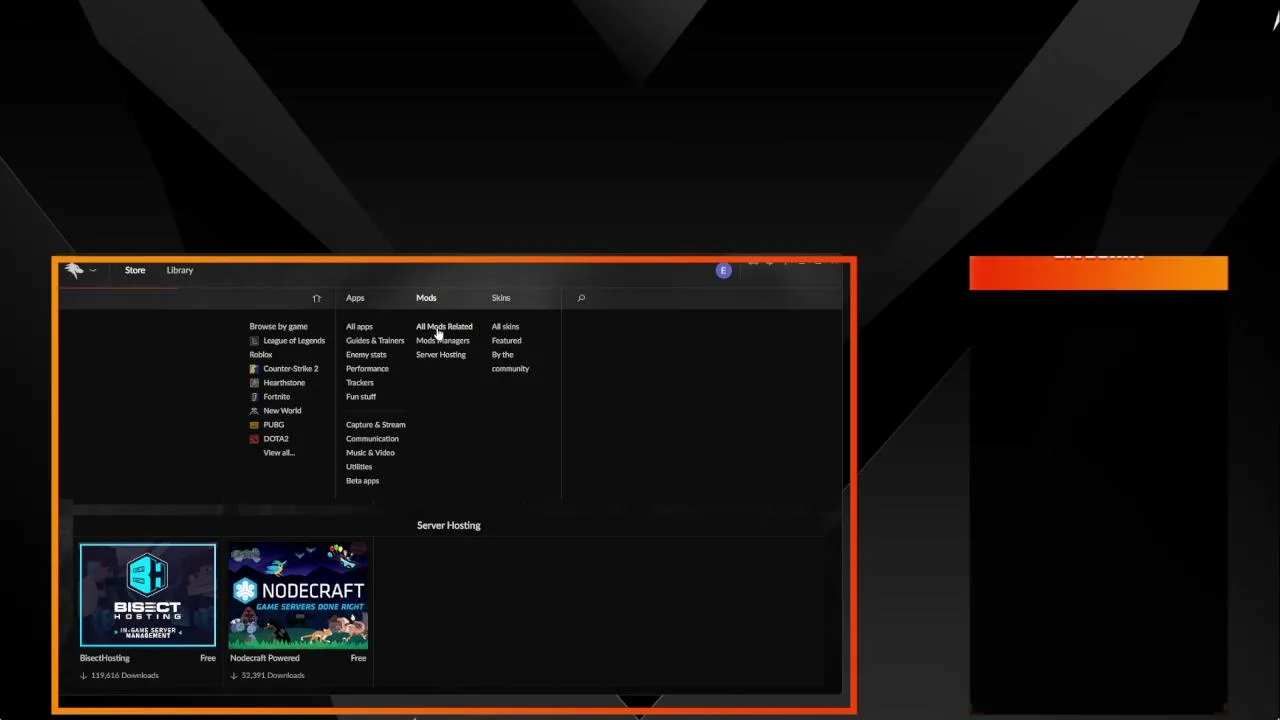
Task: Click the store home icon left of Apps
Action: coord(316,298)
